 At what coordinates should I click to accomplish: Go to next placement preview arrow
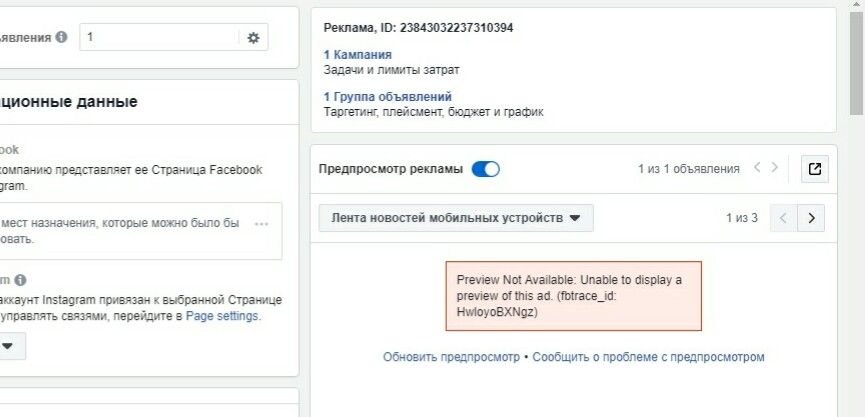pos(811,218)
